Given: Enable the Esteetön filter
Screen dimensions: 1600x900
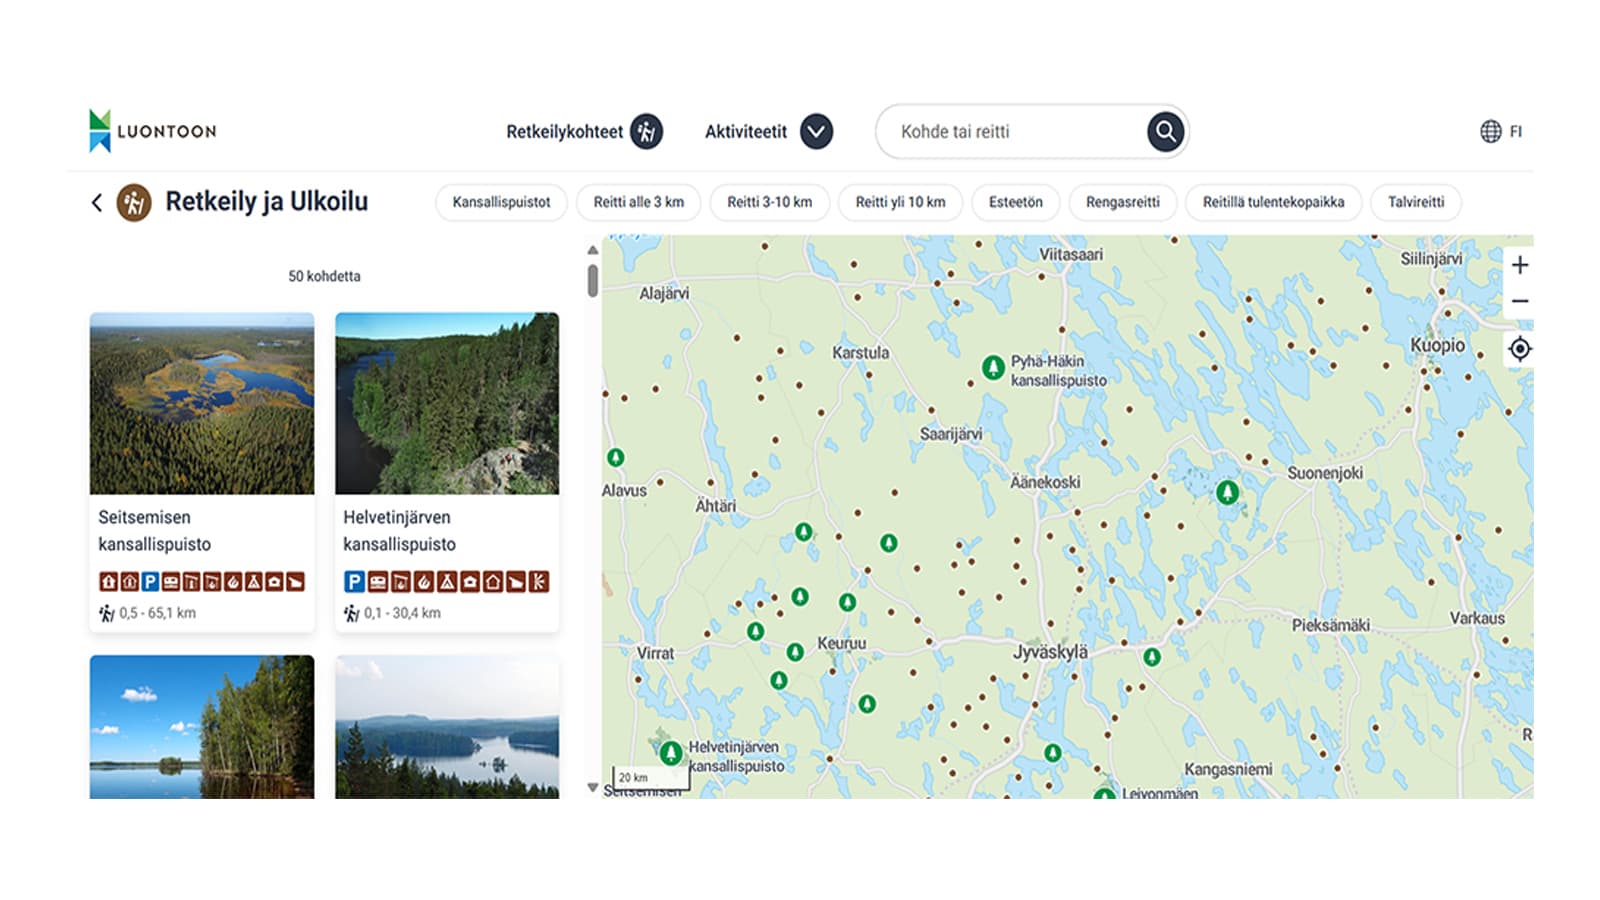Looking at the screenshot, I should pyautogui.click(x=1014, y=203).
